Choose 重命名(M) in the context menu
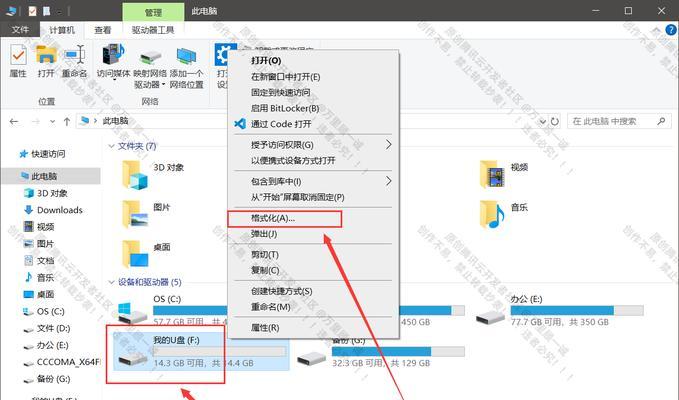 tap(313, 307)
